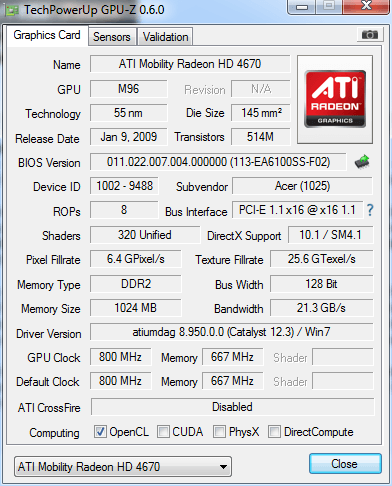
Task: Click the Bus Interface question mark
Action: pos(370,210)
